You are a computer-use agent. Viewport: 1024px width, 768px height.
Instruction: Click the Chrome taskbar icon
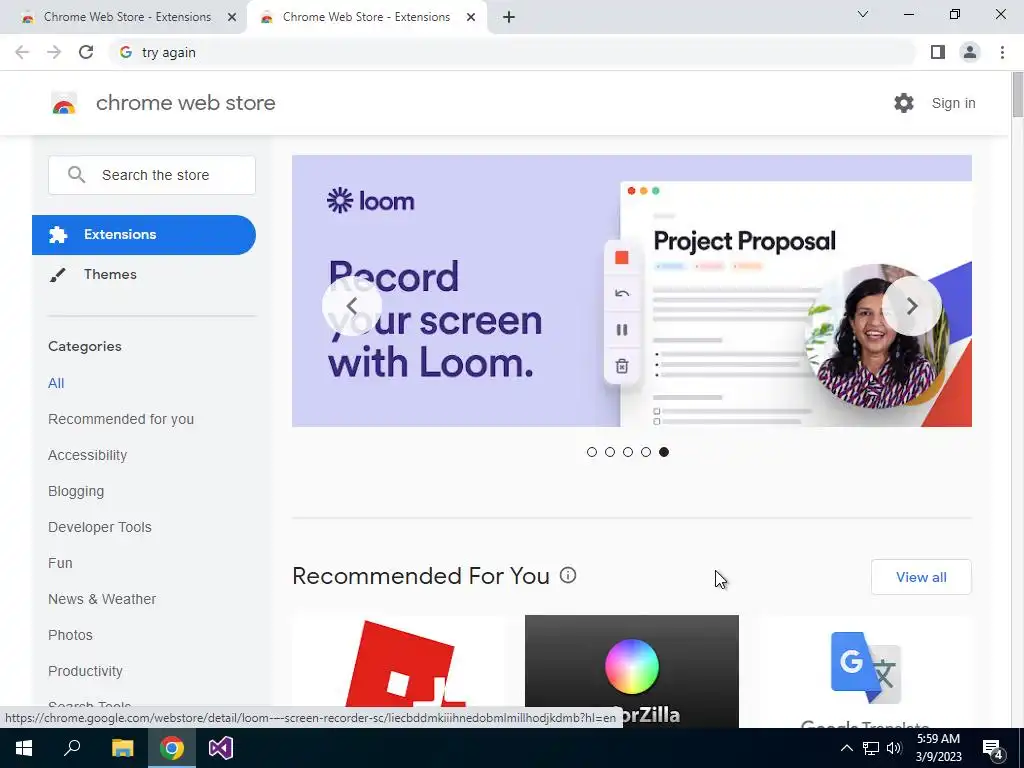click(x=172, y=748)
